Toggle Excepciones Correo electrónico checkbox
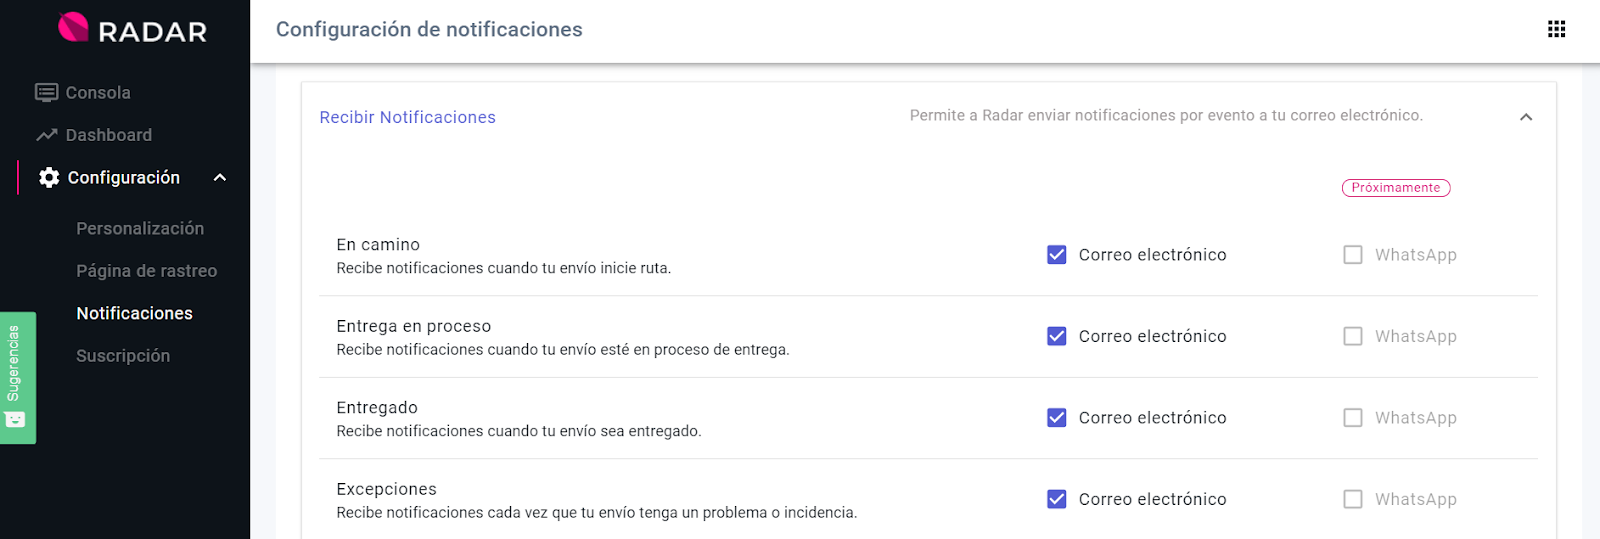 tap(1056, 499)
